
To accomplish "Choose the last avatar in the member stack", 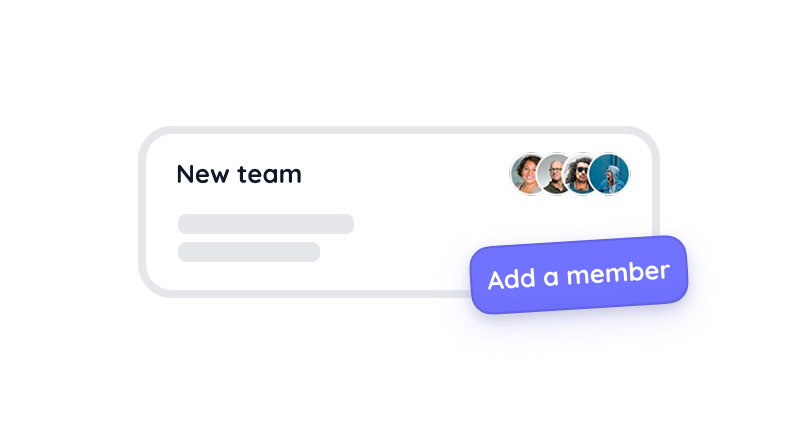I will click(x=609, y=174).
